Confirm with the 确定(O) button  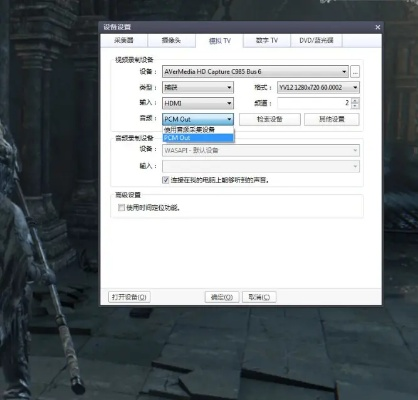222,297
